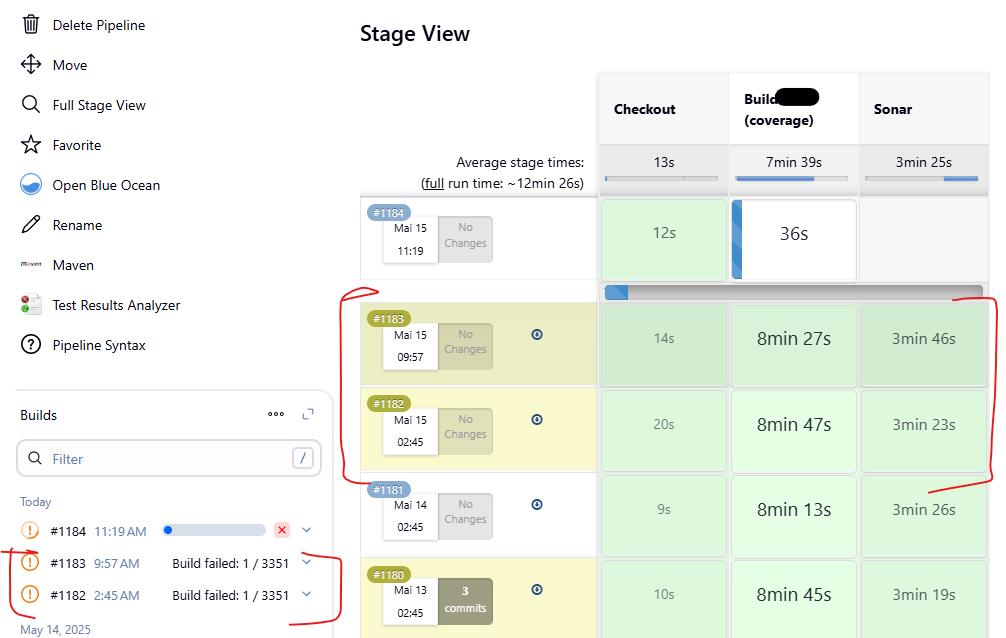The height and width of the screenshot is (638, 1006).
Task: Click the Rename pencil icon
Action: click(x=31, y=225)
